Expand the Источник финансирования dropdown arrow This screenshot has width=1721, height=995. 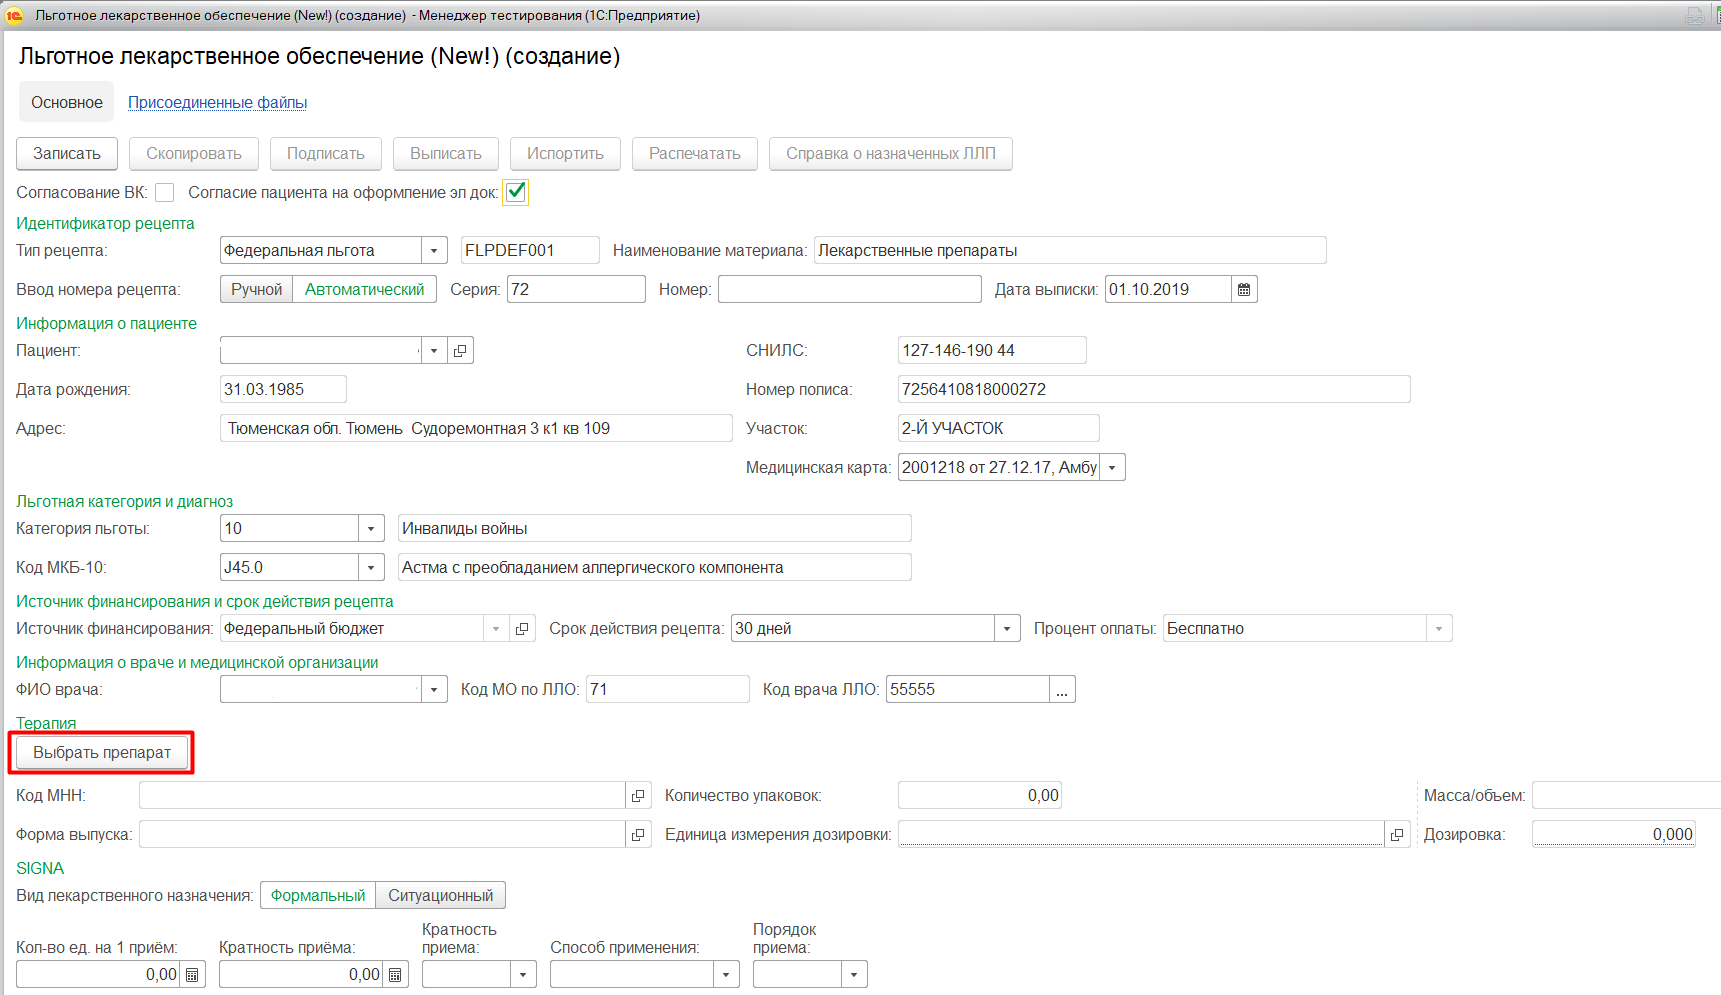[496, 628]
